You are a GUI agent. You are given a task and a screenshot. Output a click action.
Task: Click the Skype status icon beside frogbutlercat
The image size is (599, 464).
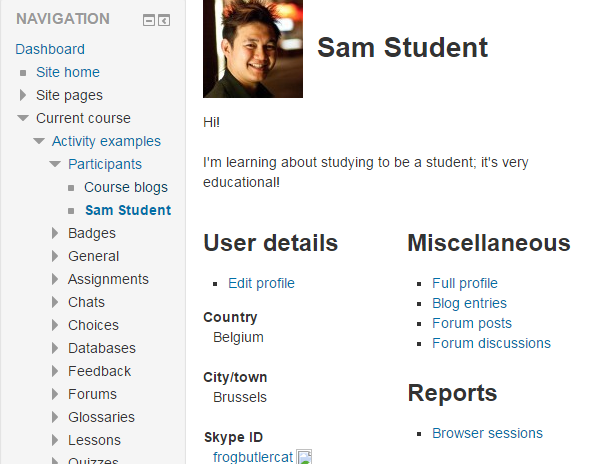pyautogui.click(x=304, y=457)
